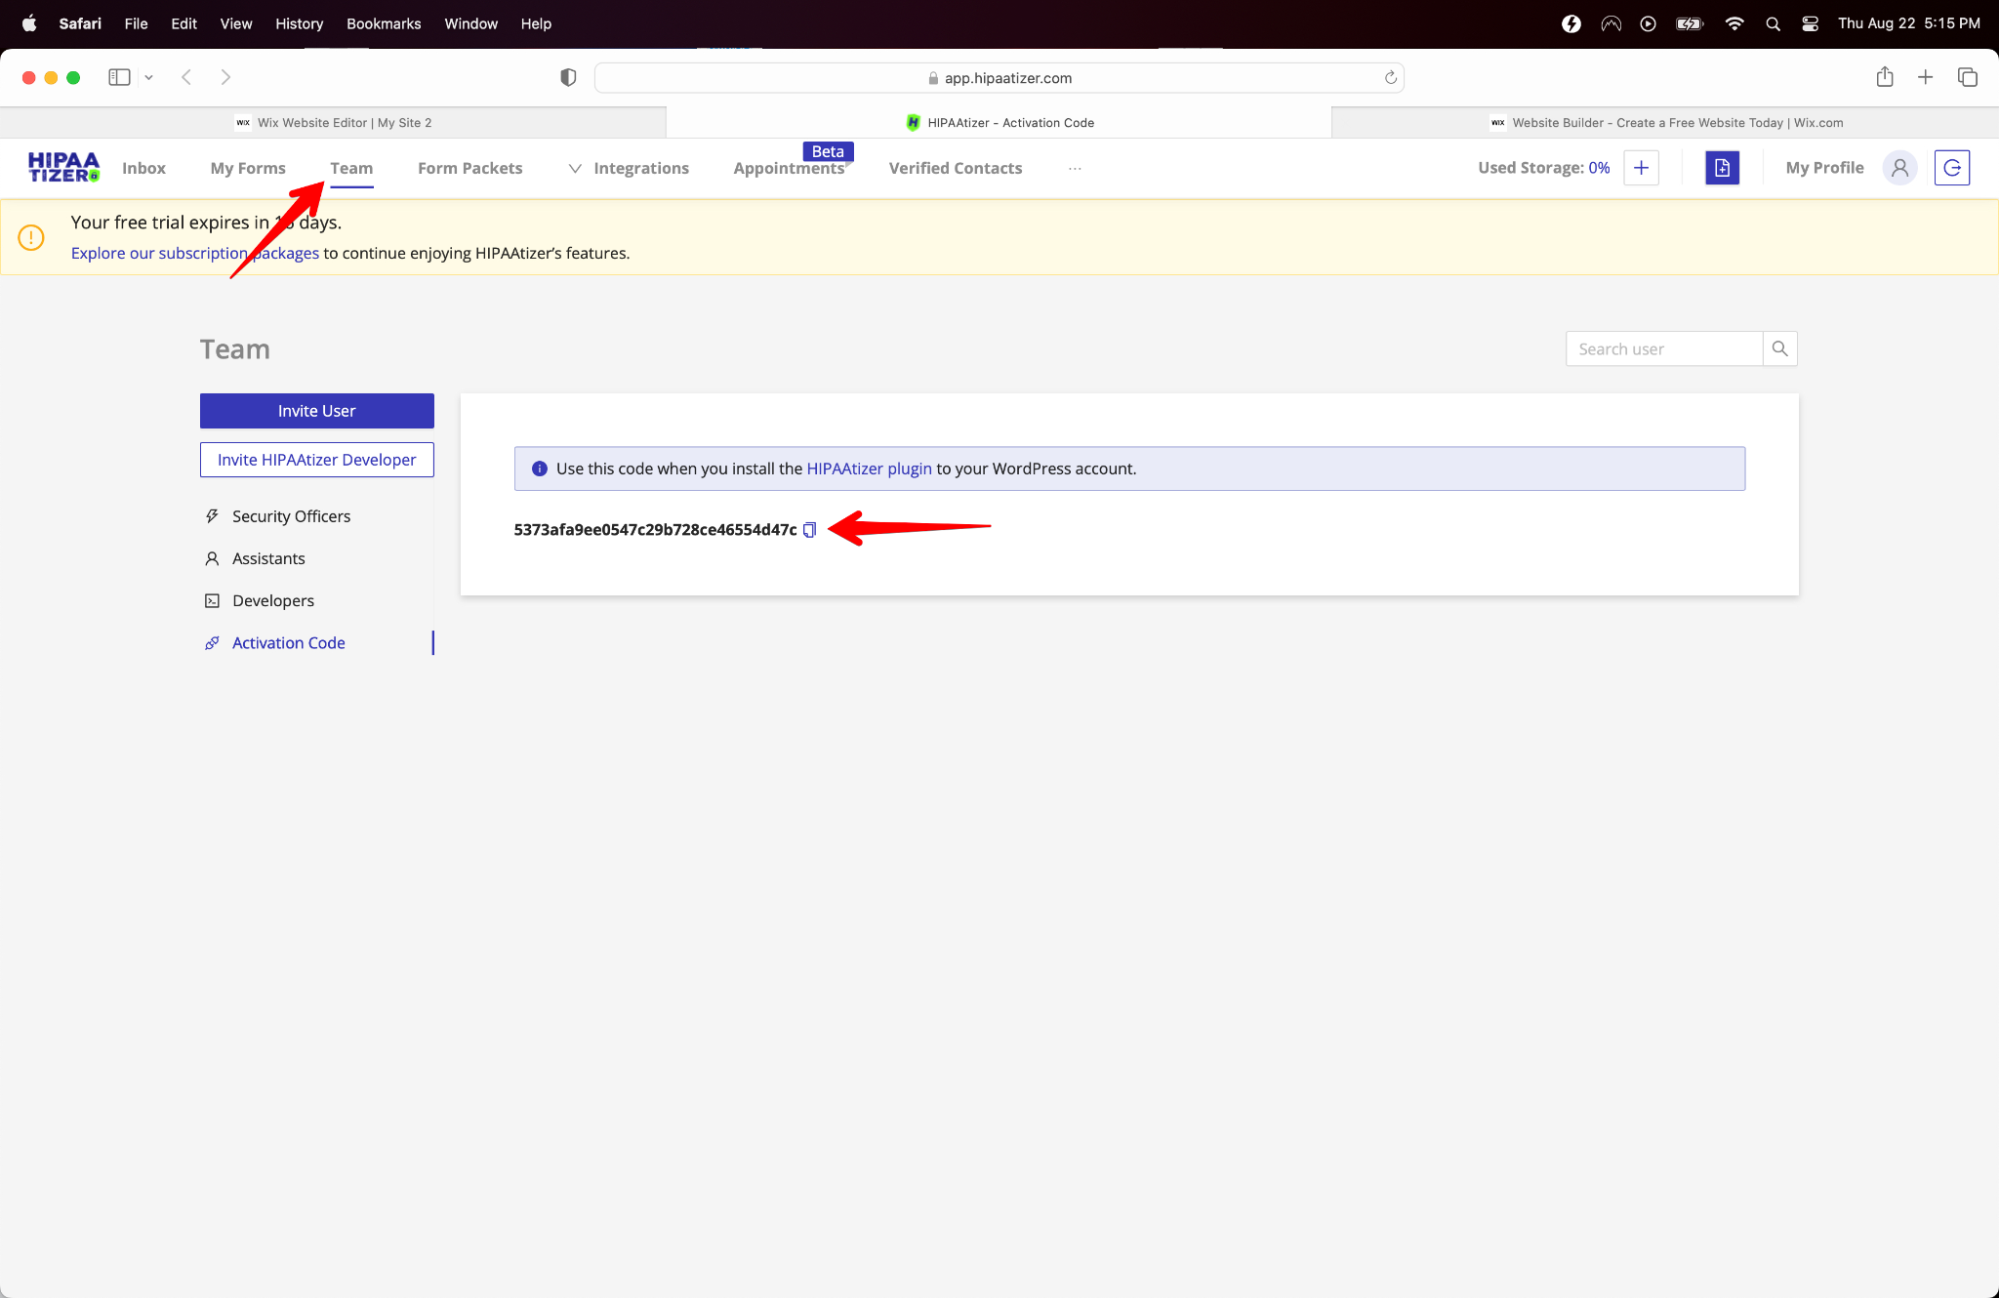Click the Invite User button
Viewport: 1999px width, 1299px height.
click(x=316, y=411)
